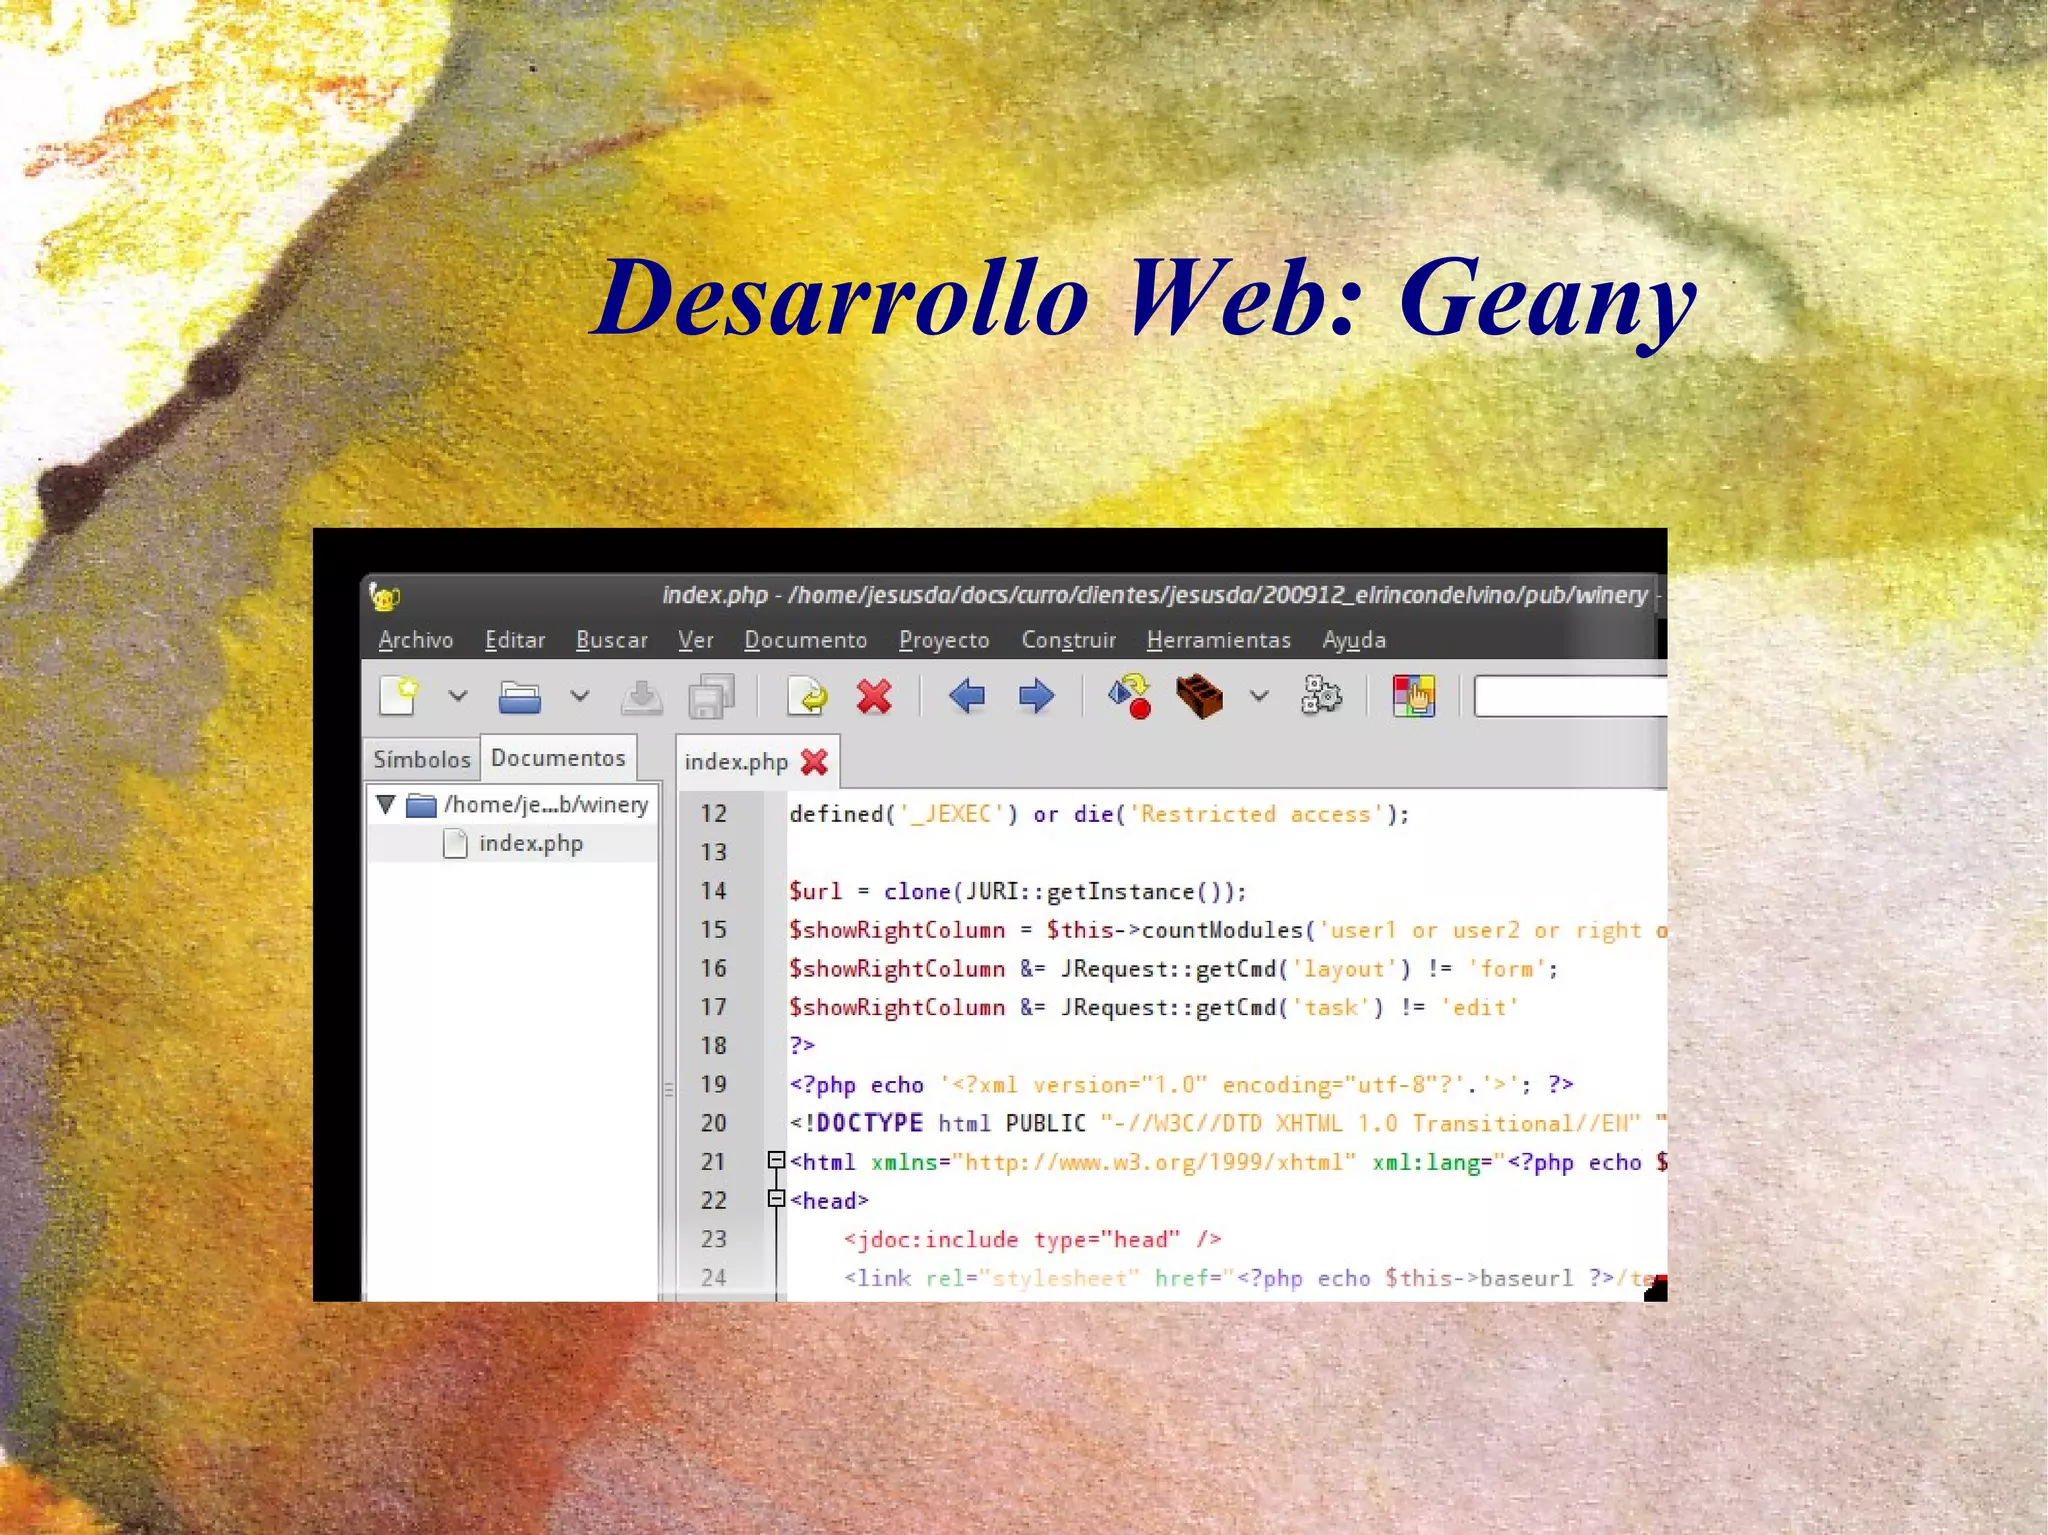This screenshot has height=1535, width=2048.
Task: Open the Herramientas menu
Action: 1219,640
